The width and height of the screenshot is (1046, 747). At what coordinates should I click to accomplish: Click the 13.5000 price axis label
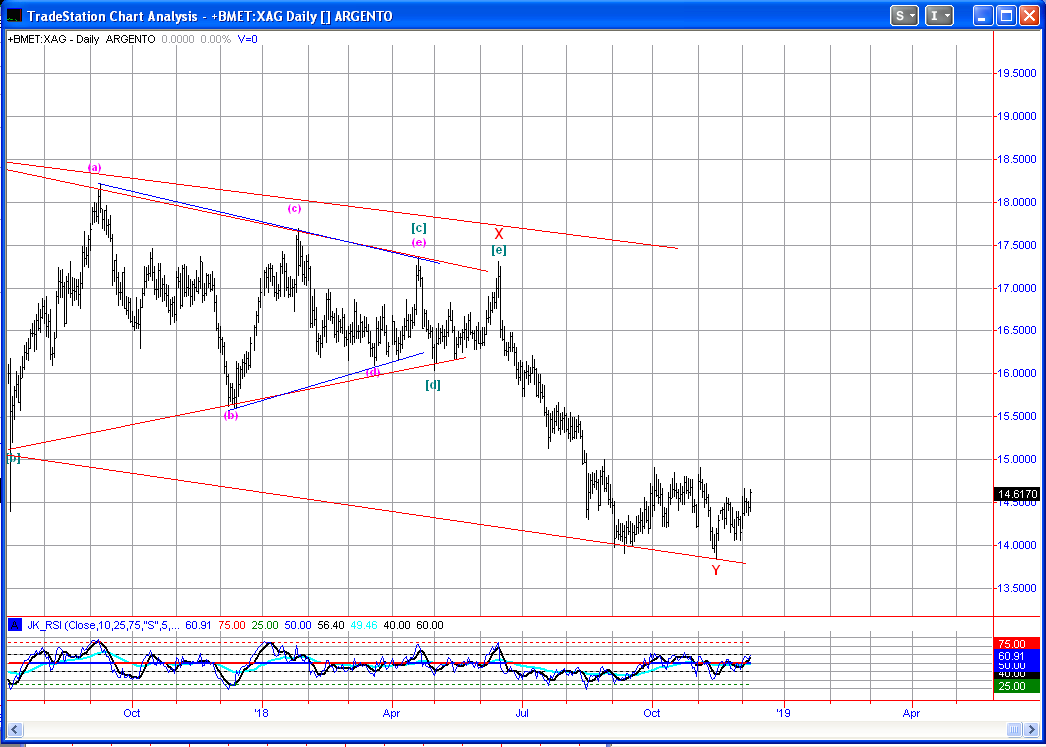(x=1017, y=588)
